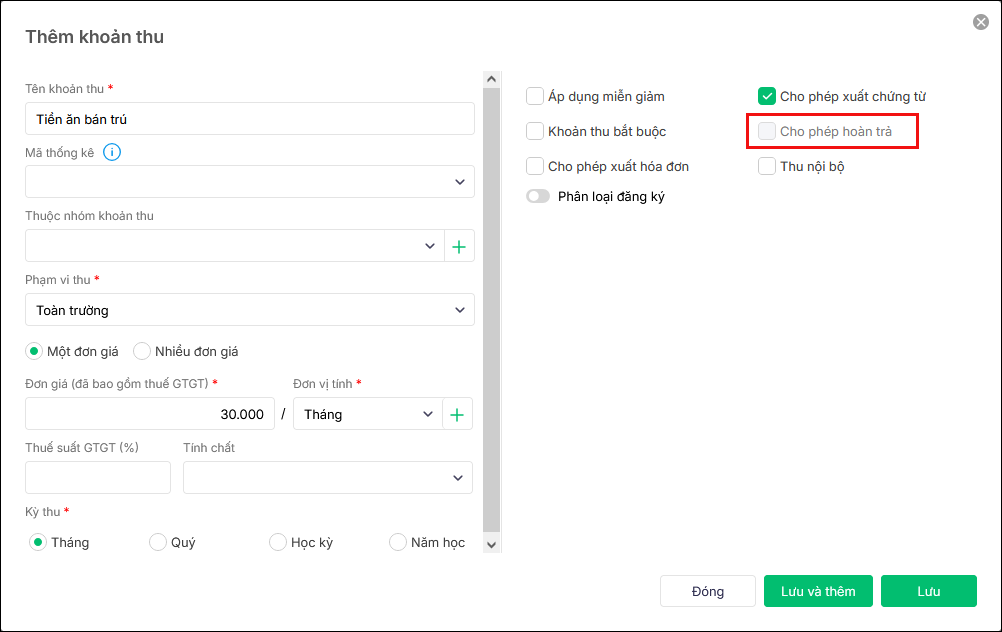Uncheck Cho phép xuất chứng từ
Image resolution: width=1002 pixels, height=632 pixels.
(x=767, y=97)
